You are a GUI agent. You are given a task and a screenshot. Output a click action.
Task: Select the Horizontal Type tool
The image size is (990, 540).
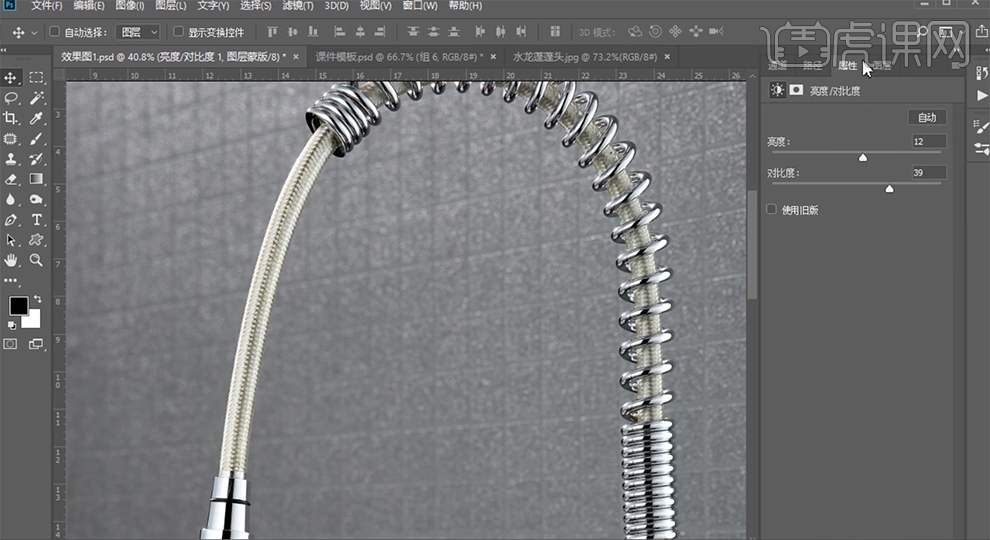click(36, 220)
